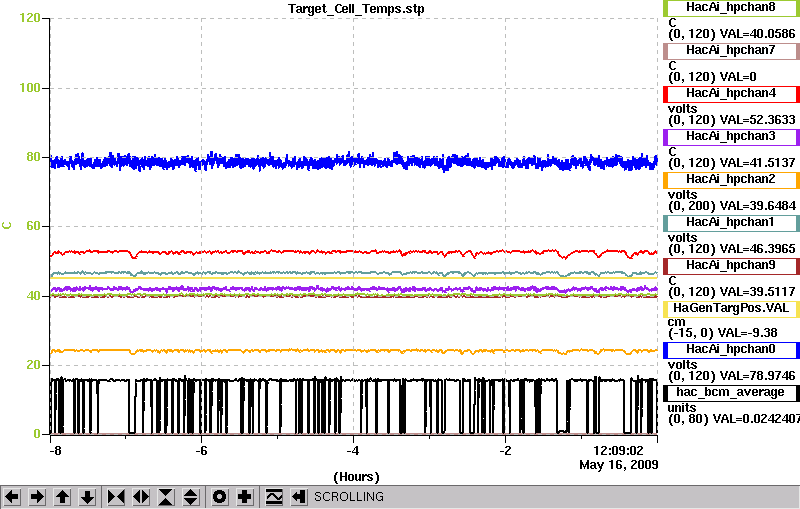
Task: Click the vertical zoom-in hourglass button
Action: (x=166, y=497)
